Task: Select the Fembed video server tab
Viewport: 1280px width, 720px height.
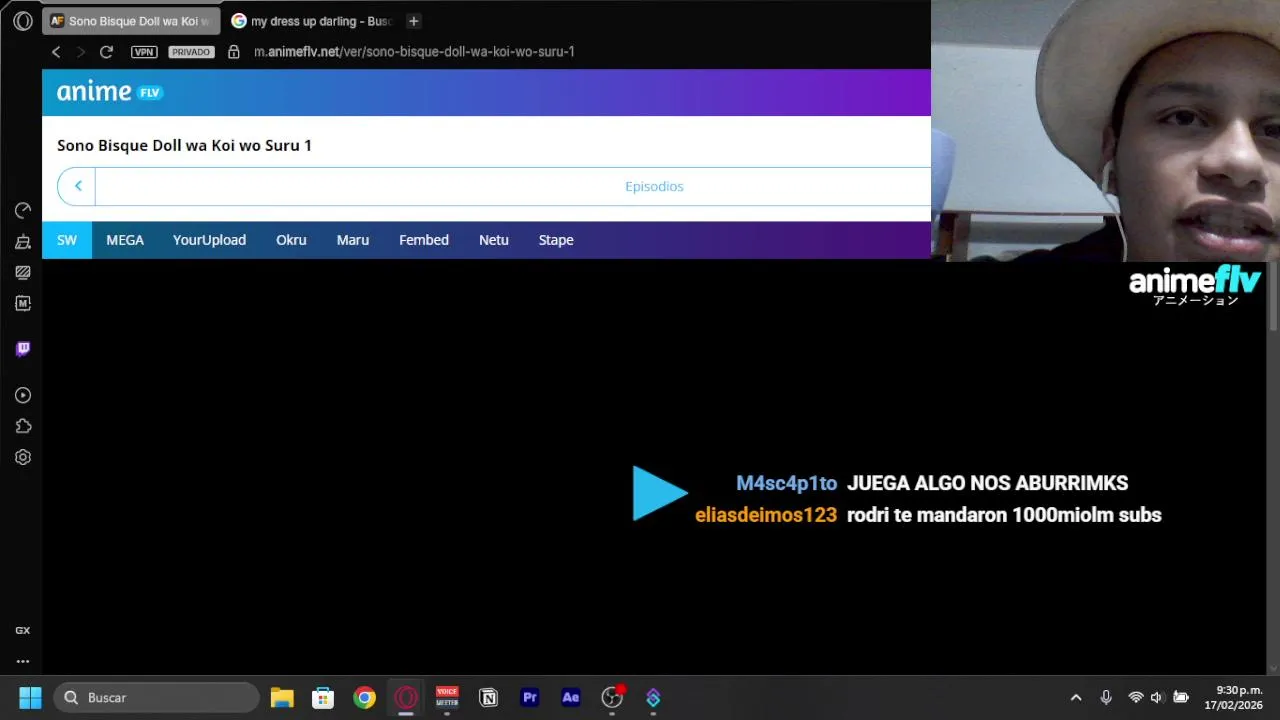Action: click(424, 240)
